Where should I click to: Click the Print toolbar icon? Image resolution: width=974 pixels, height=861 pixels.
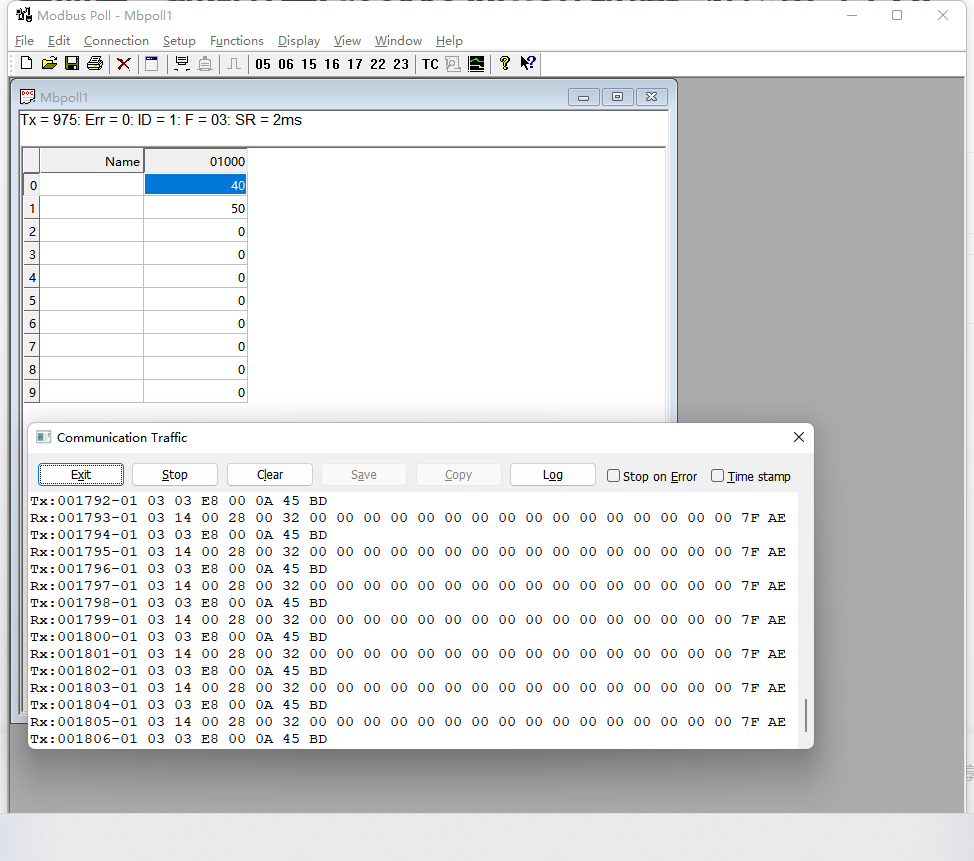[95, 63]
